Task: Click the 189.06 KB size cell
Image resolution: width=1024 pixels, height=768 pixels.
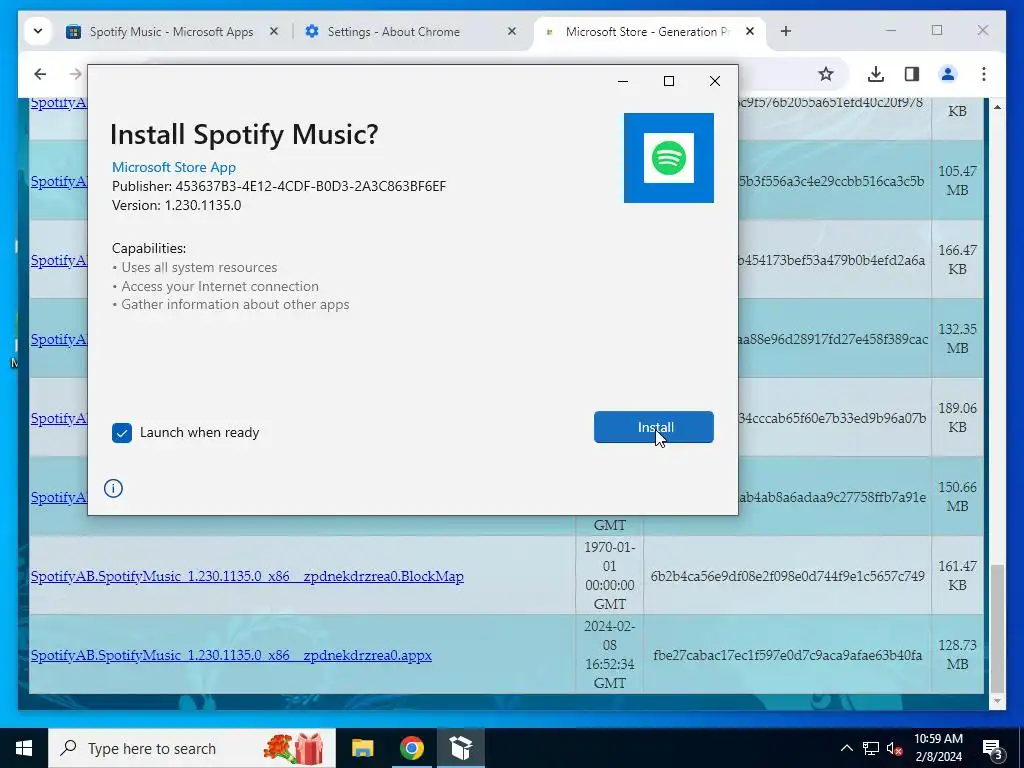Action: coord(957,417)
